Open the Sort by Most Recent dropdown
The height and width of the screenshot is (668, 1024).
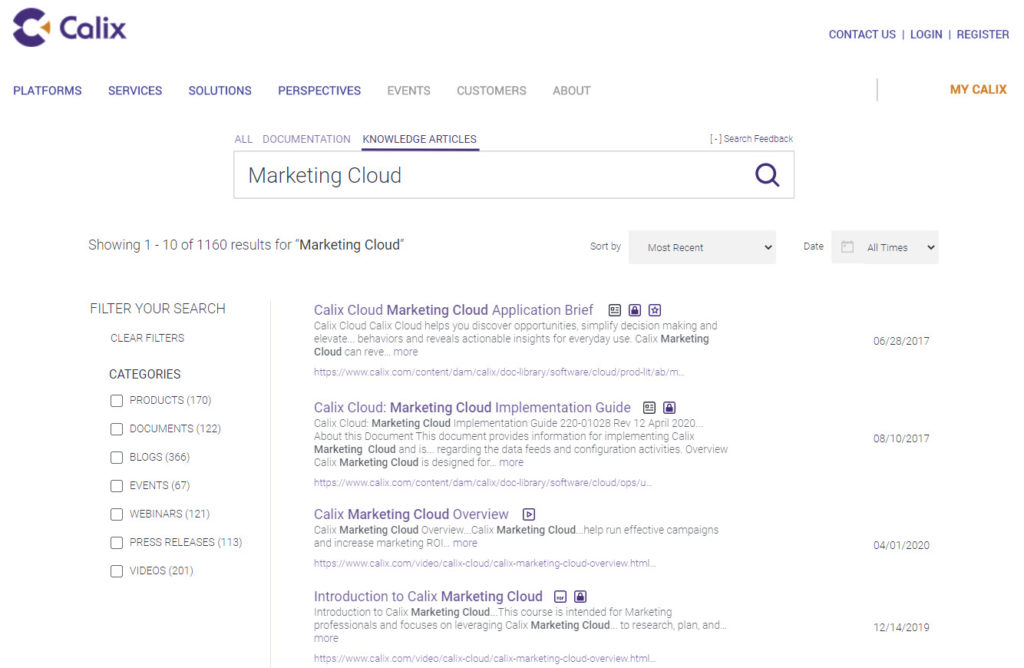click(x=702, y=247)
